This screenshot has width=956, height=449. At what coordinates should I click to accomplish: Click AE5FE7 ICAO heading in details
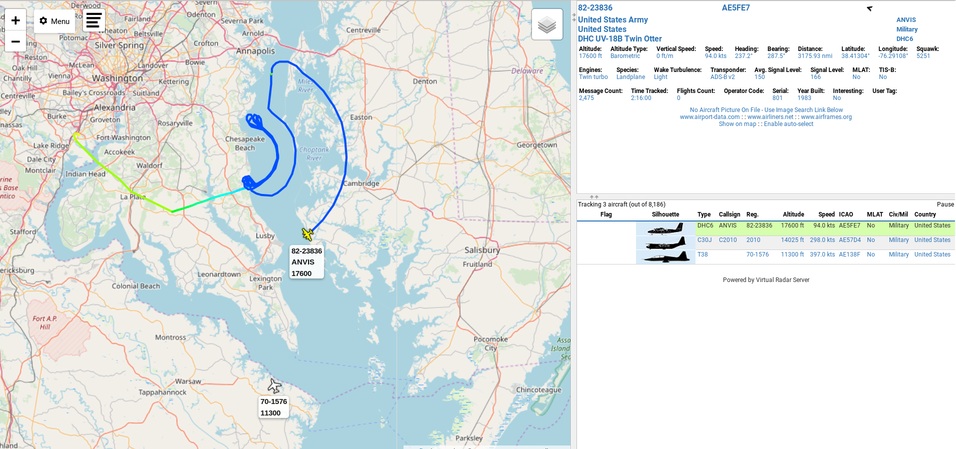(736, 9)
